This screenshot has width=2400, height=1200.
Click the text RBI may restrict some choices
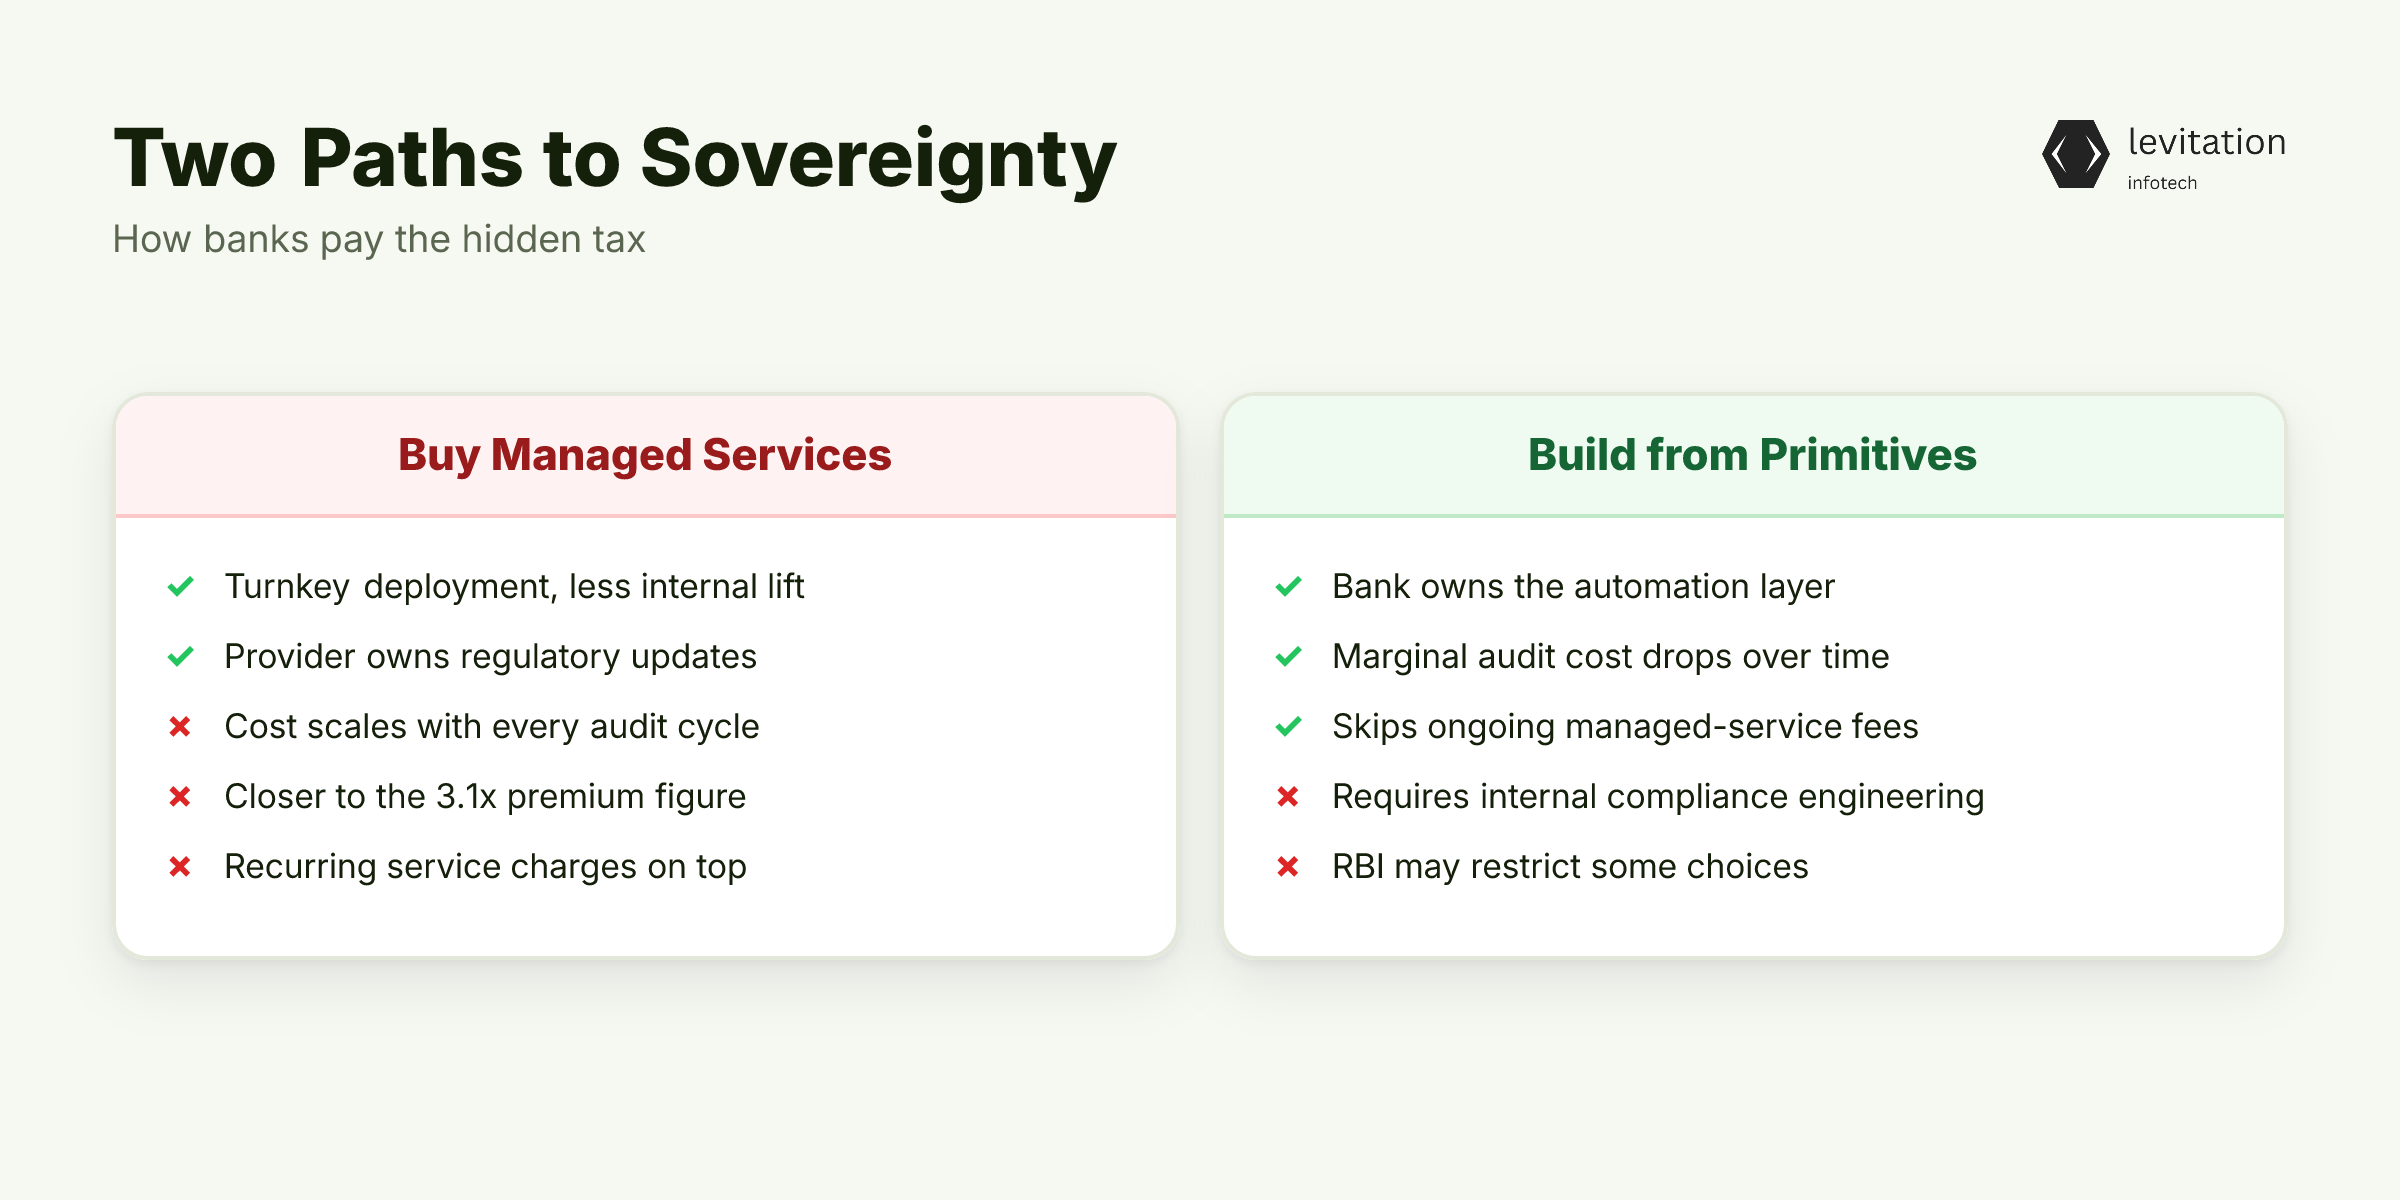tap(1570, 867)
